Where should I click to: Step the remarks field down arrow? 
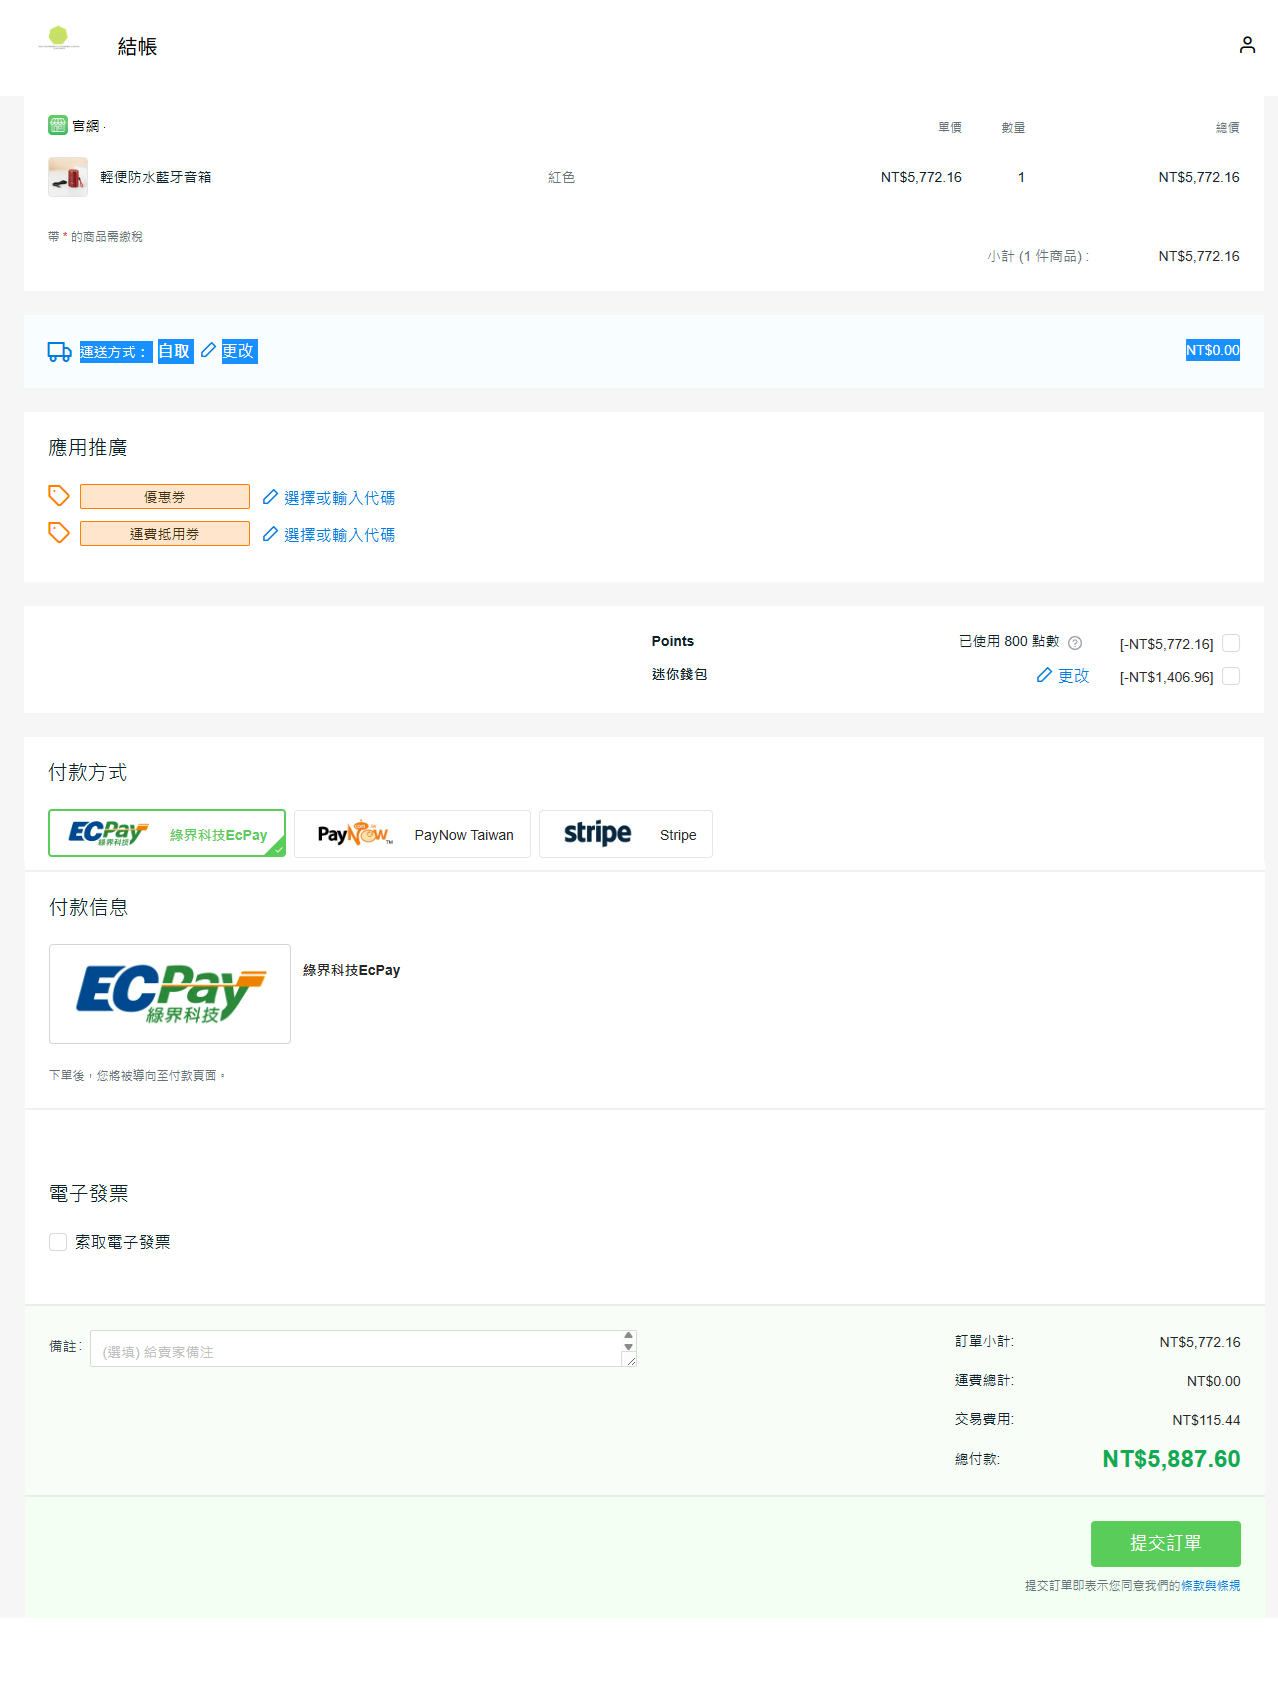point(628,1347)
